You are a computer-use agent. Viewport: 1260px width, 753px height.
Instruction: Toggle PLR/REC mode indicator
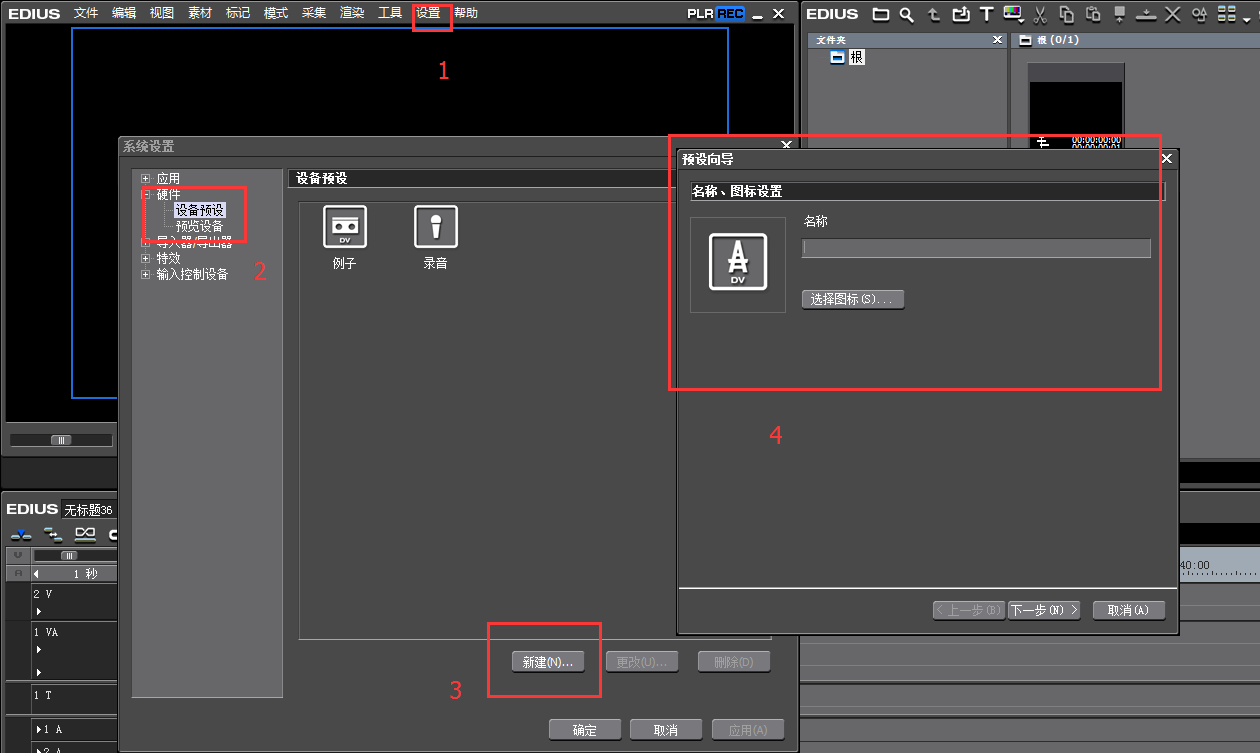tap(715, 14)
